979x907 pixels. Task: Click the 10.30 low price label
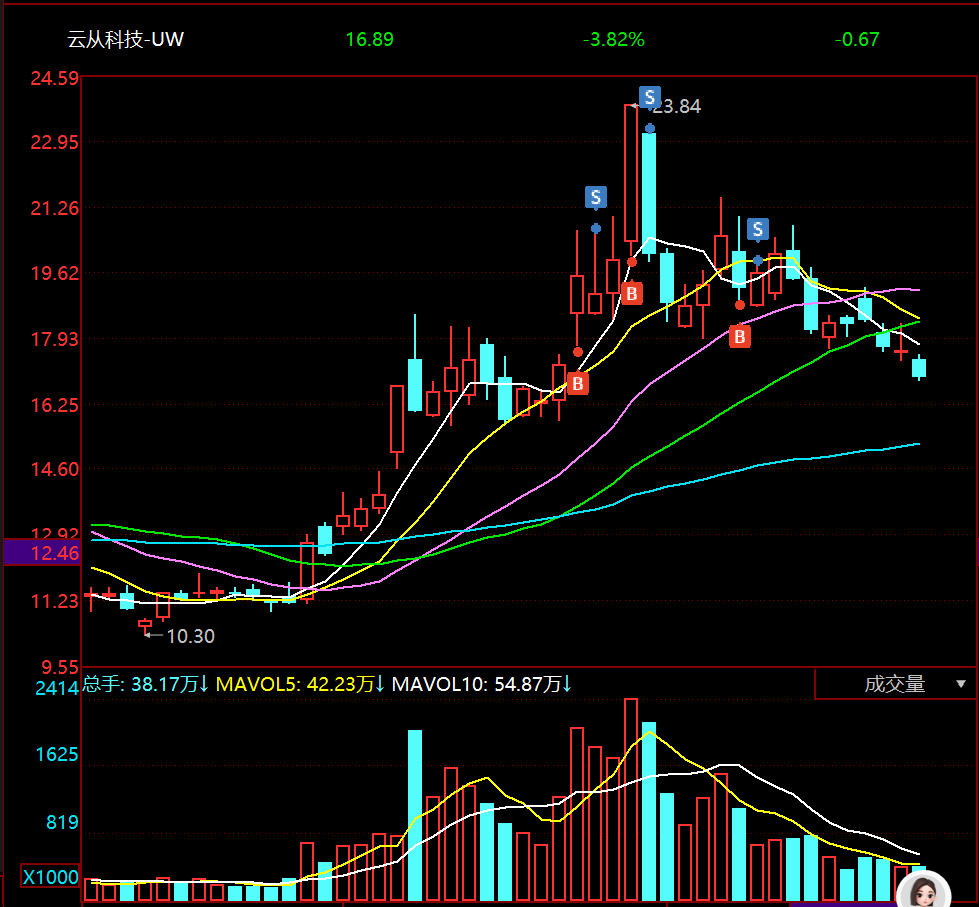click(190, 636)
